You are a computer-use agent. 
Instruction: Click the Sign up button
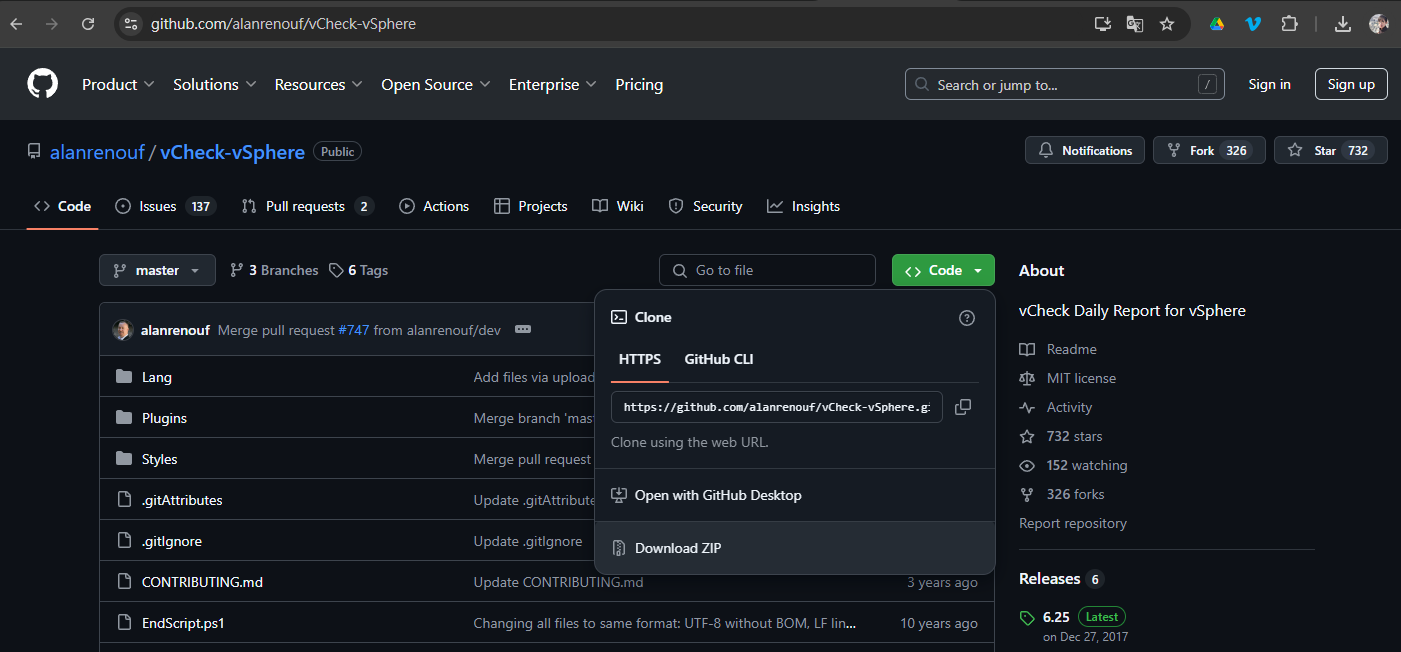(x=1351, y=85)
